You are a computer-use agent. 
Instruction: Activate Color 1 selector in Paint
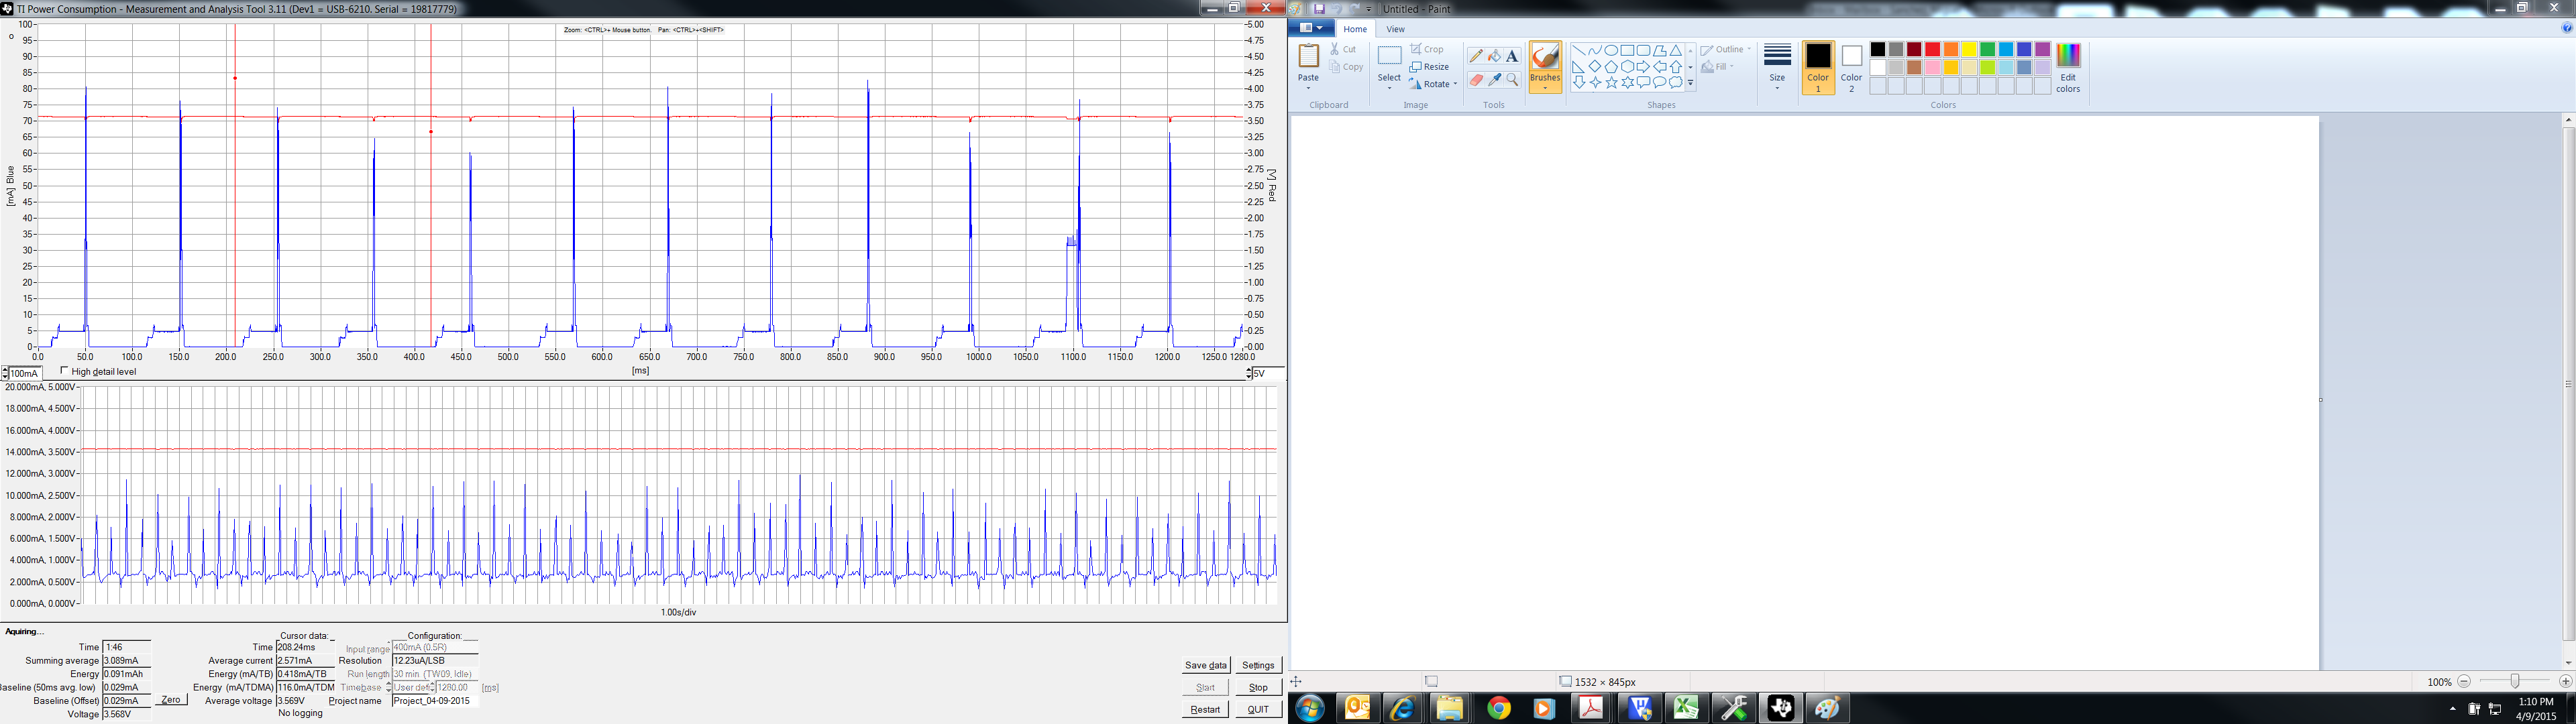1818,68
